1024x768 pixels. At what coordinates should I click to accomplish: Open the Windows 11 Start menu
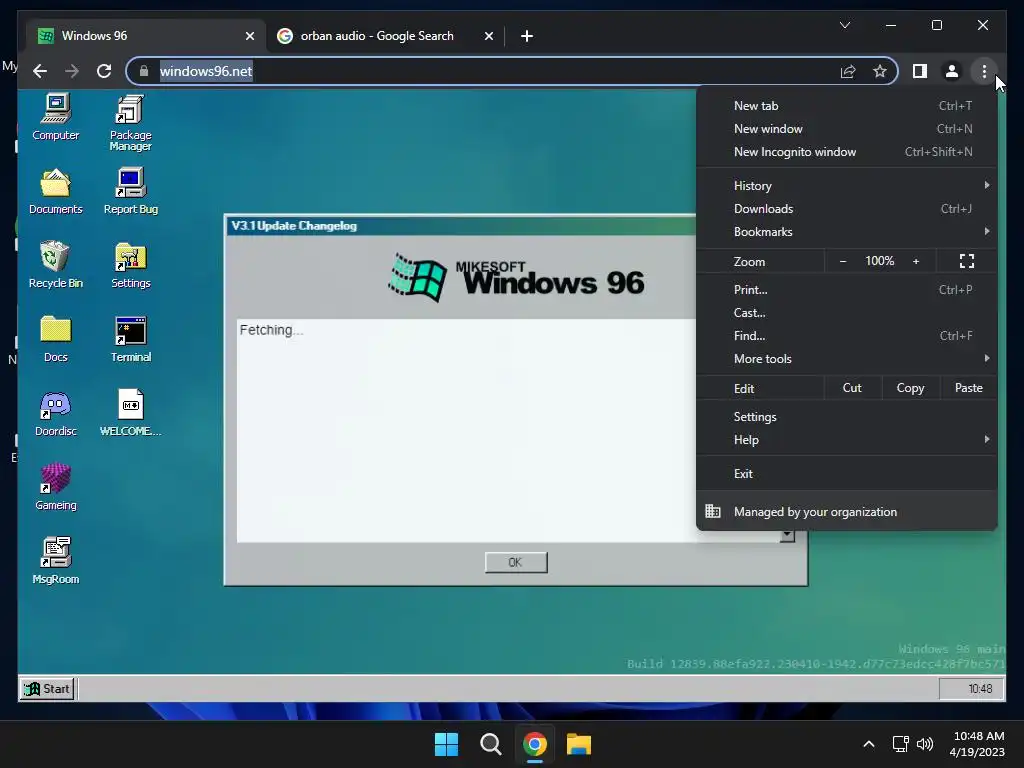pos(447,744)
